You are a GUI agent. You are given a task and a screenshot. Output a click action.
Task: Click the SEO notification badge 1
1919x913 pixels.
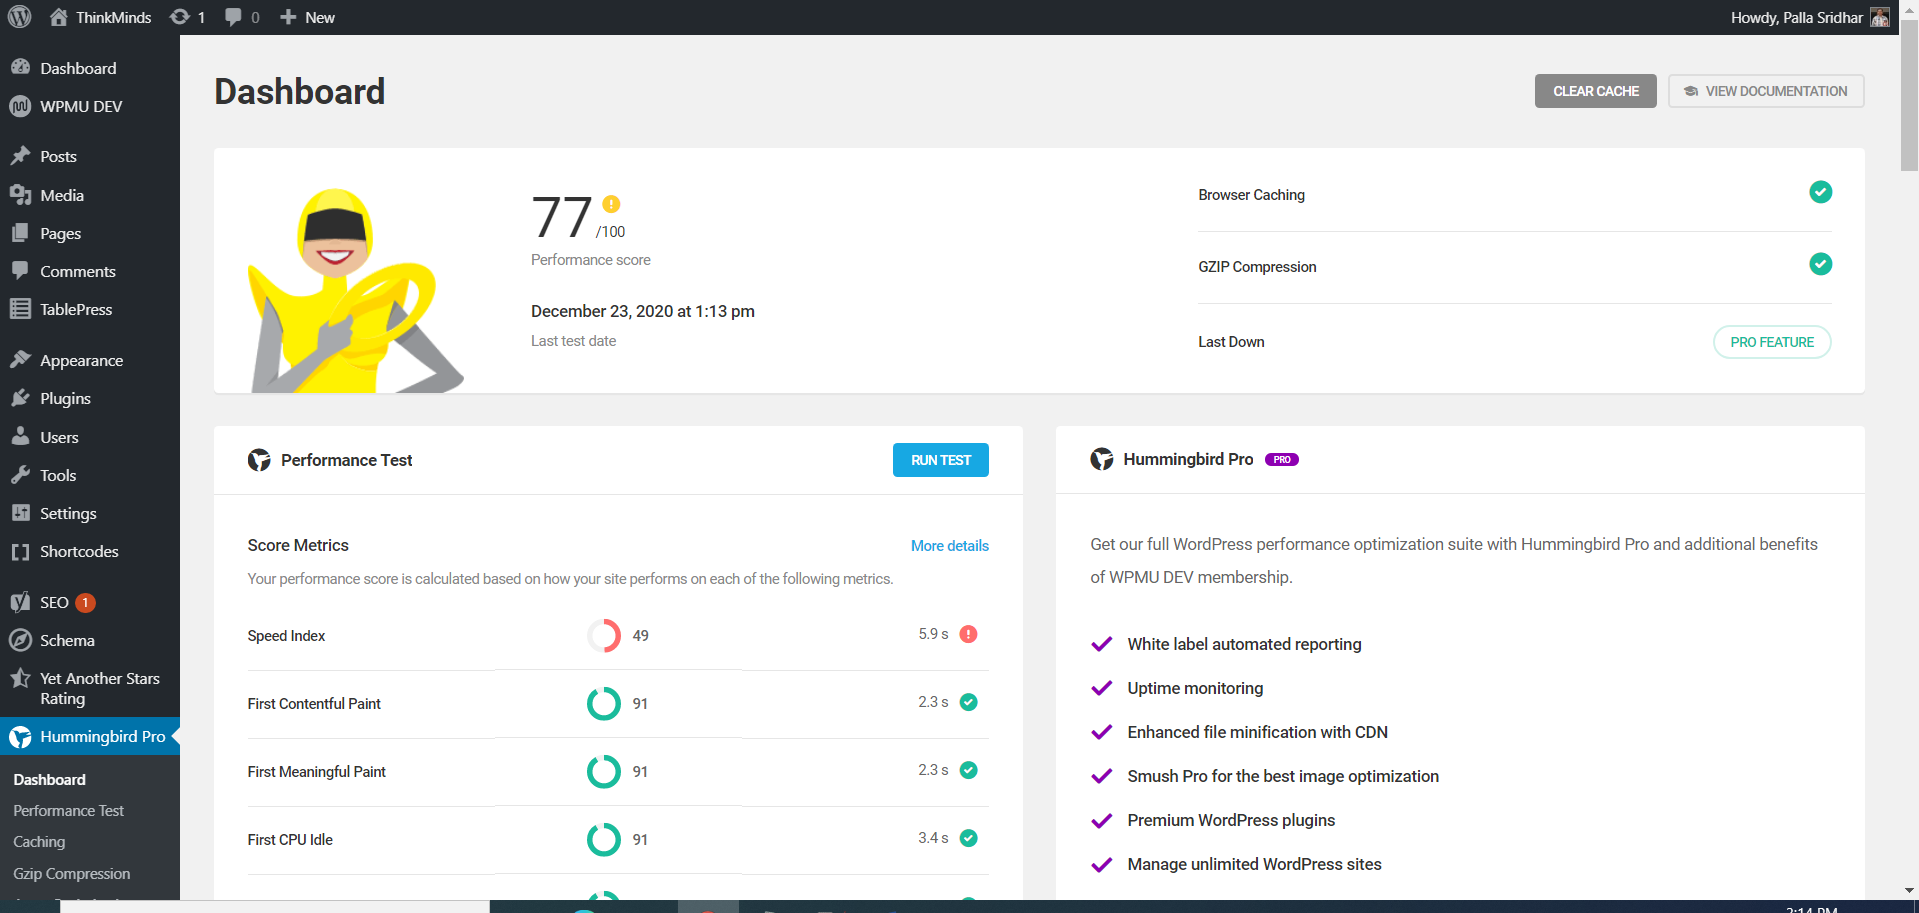[86, 603]
